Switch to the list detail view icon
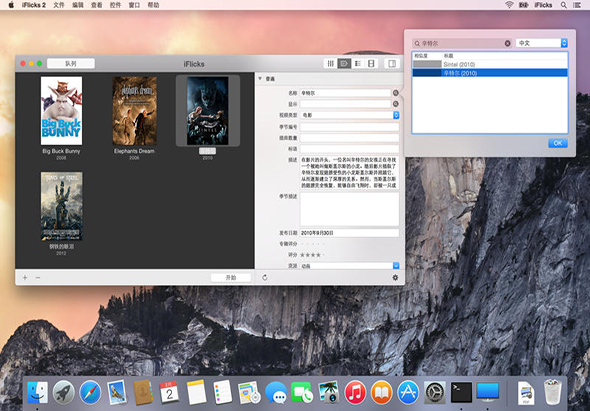Image resolution: width=590 pixels, height=411 pixels. [358, 64]
